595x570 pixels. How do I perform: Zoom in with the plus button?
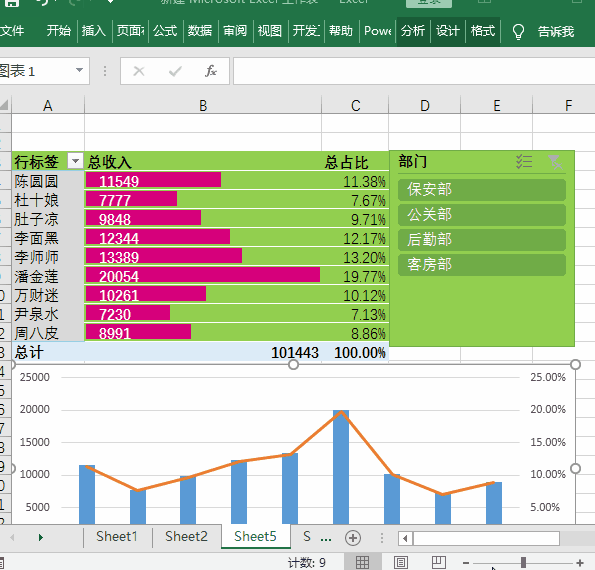click(579, 563)
